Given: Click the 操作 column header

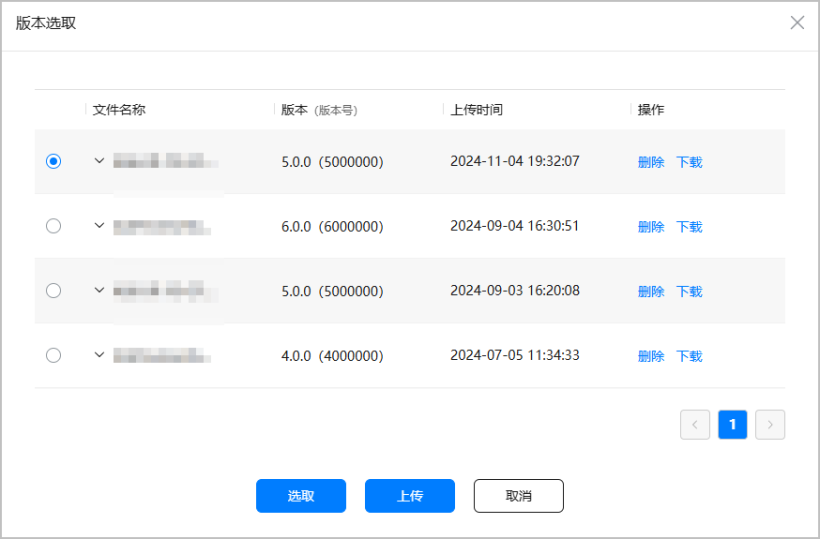Looking at the screenshot, I should [651, 110].
